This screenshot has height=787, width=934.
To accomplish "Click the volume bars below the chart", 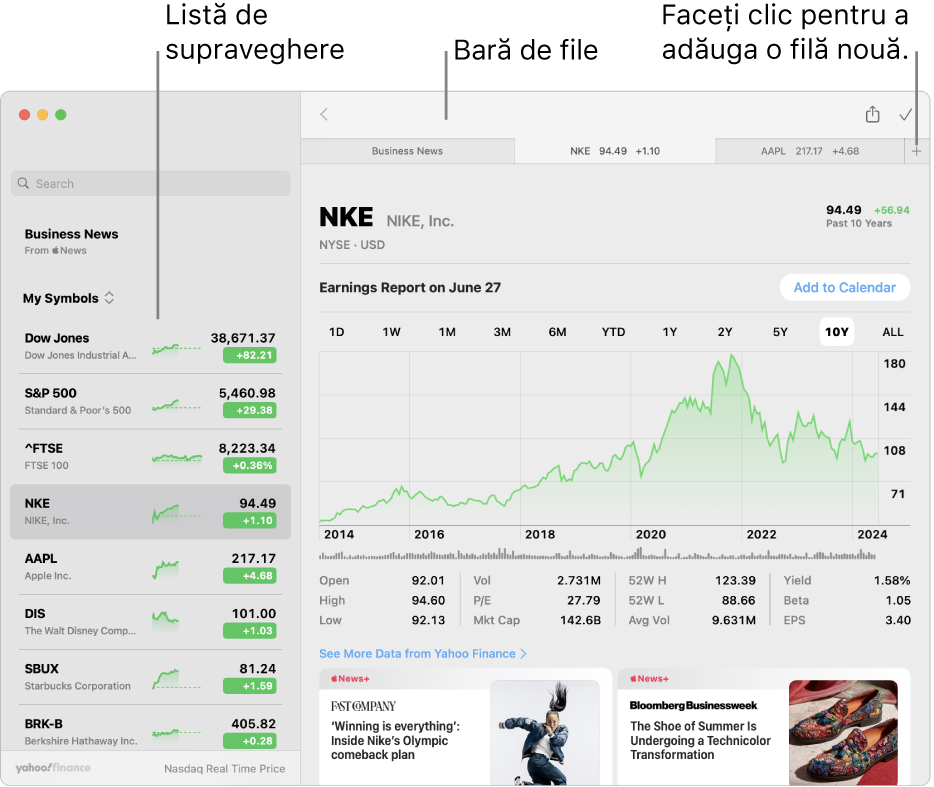I will (x=597, y=554).
